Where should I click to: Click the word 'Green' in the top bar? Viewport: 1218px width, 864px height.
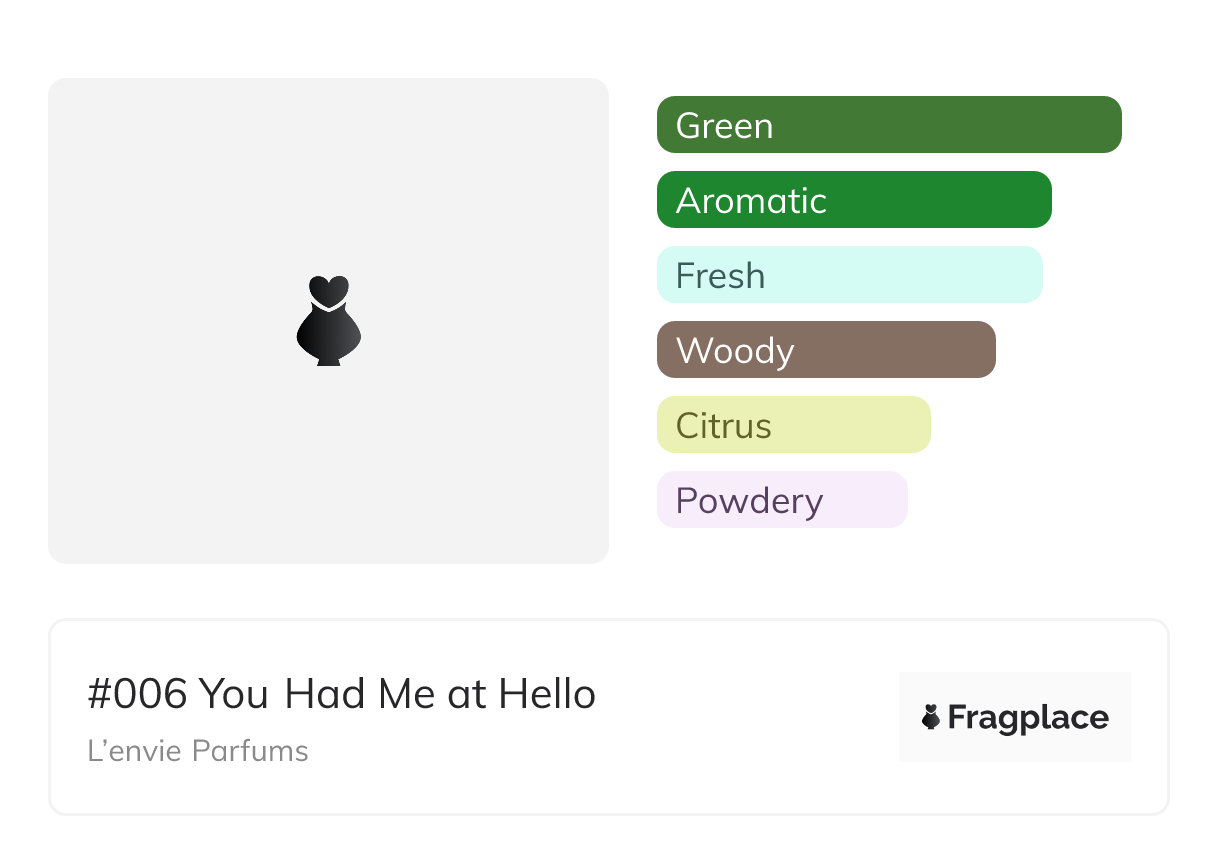(x=724, y=126)
